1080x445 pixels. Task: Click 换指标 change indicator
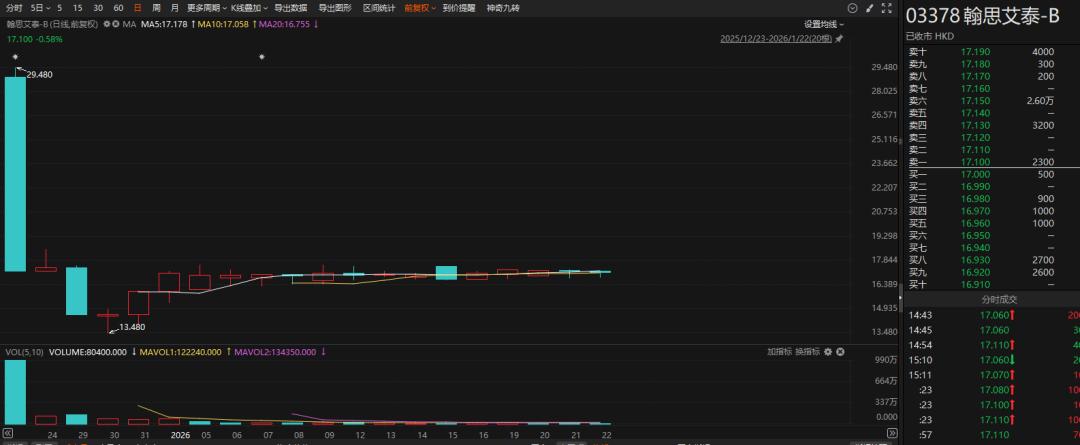(808, 351)
